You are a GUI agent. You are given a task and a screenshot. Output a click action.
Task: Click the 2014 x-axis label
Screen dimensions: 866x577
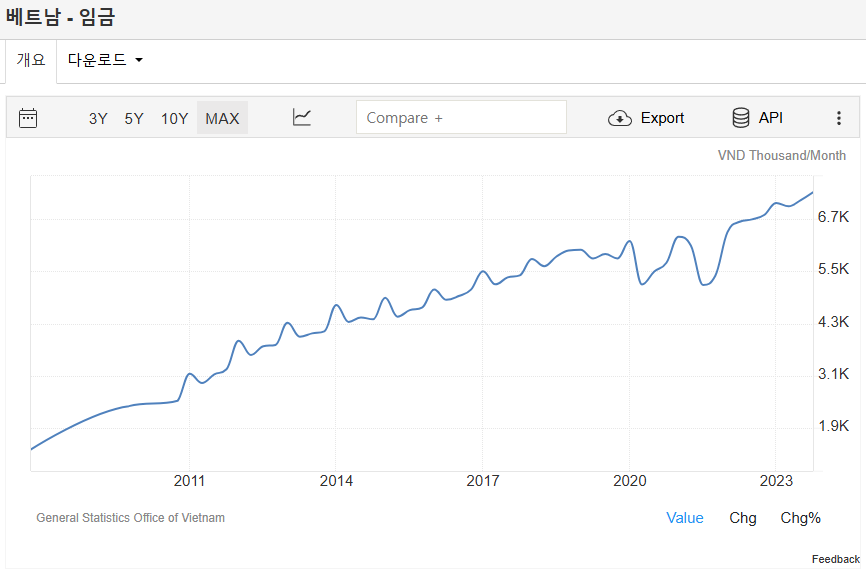(x=336, y=481)
